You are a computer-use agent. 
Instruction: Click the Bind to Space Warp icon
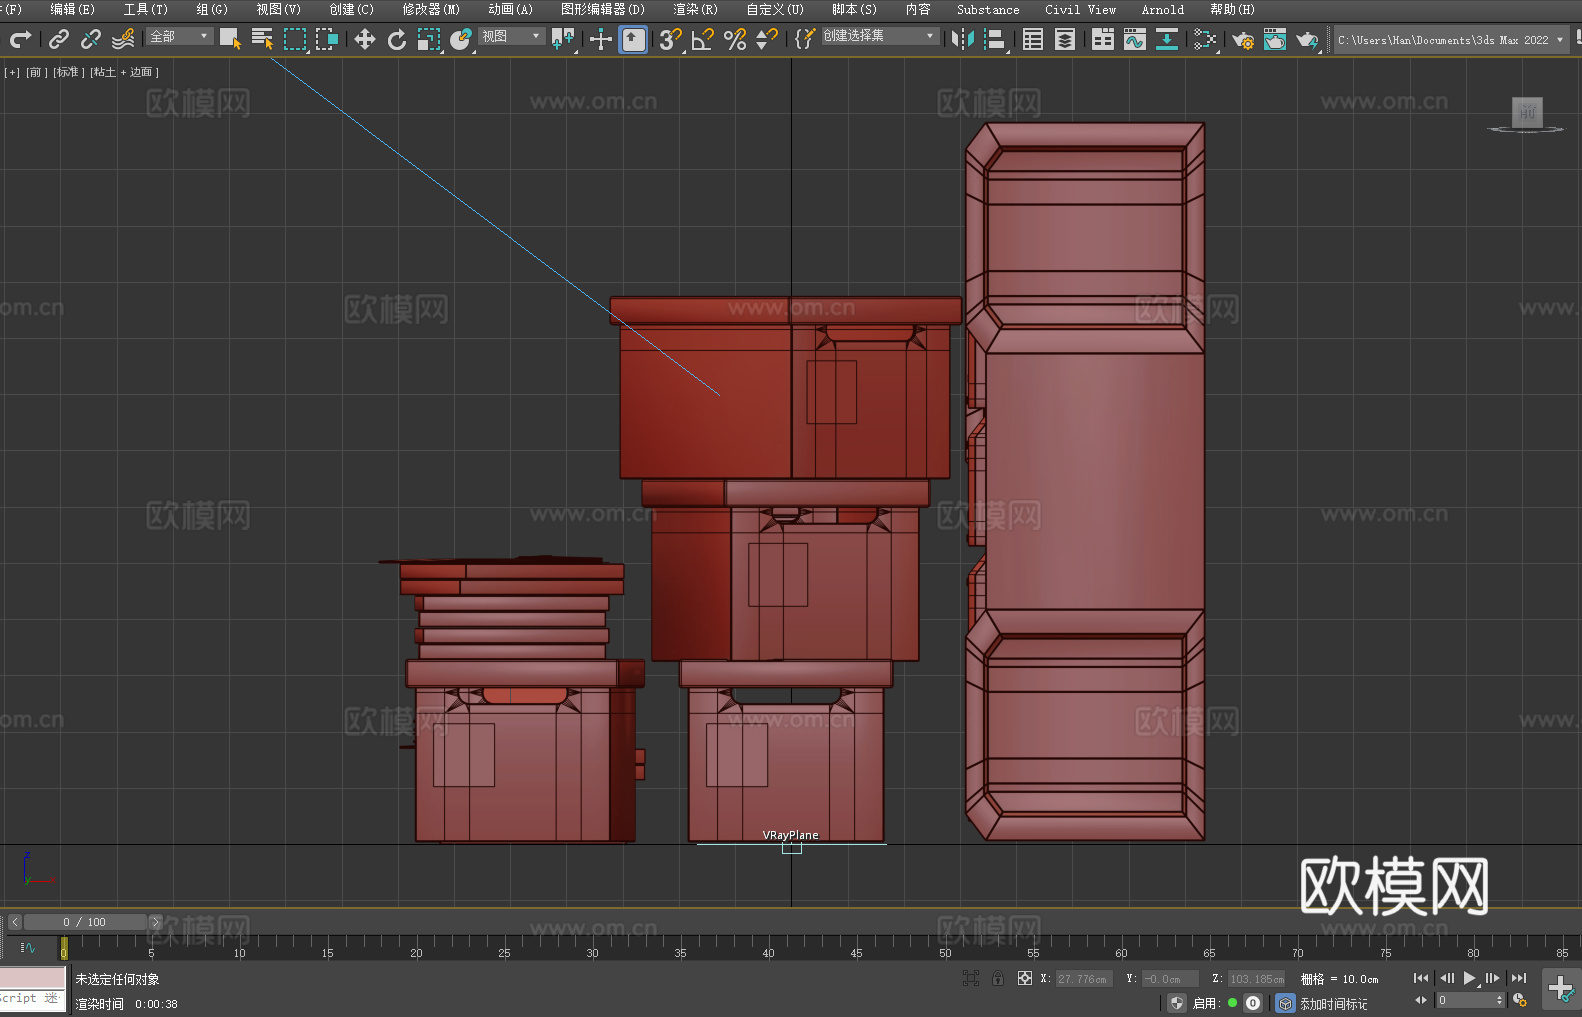[x=123, y=39]
